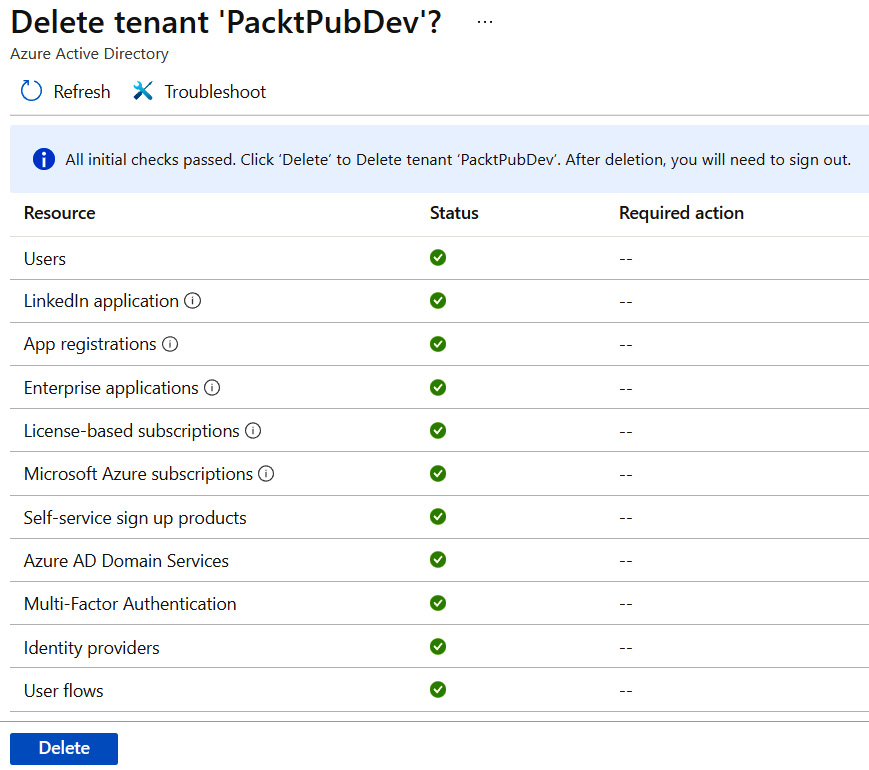Screen dimensions: 869x770
Task: Open the ellipsis more options menu
Action: click(485, 22)
